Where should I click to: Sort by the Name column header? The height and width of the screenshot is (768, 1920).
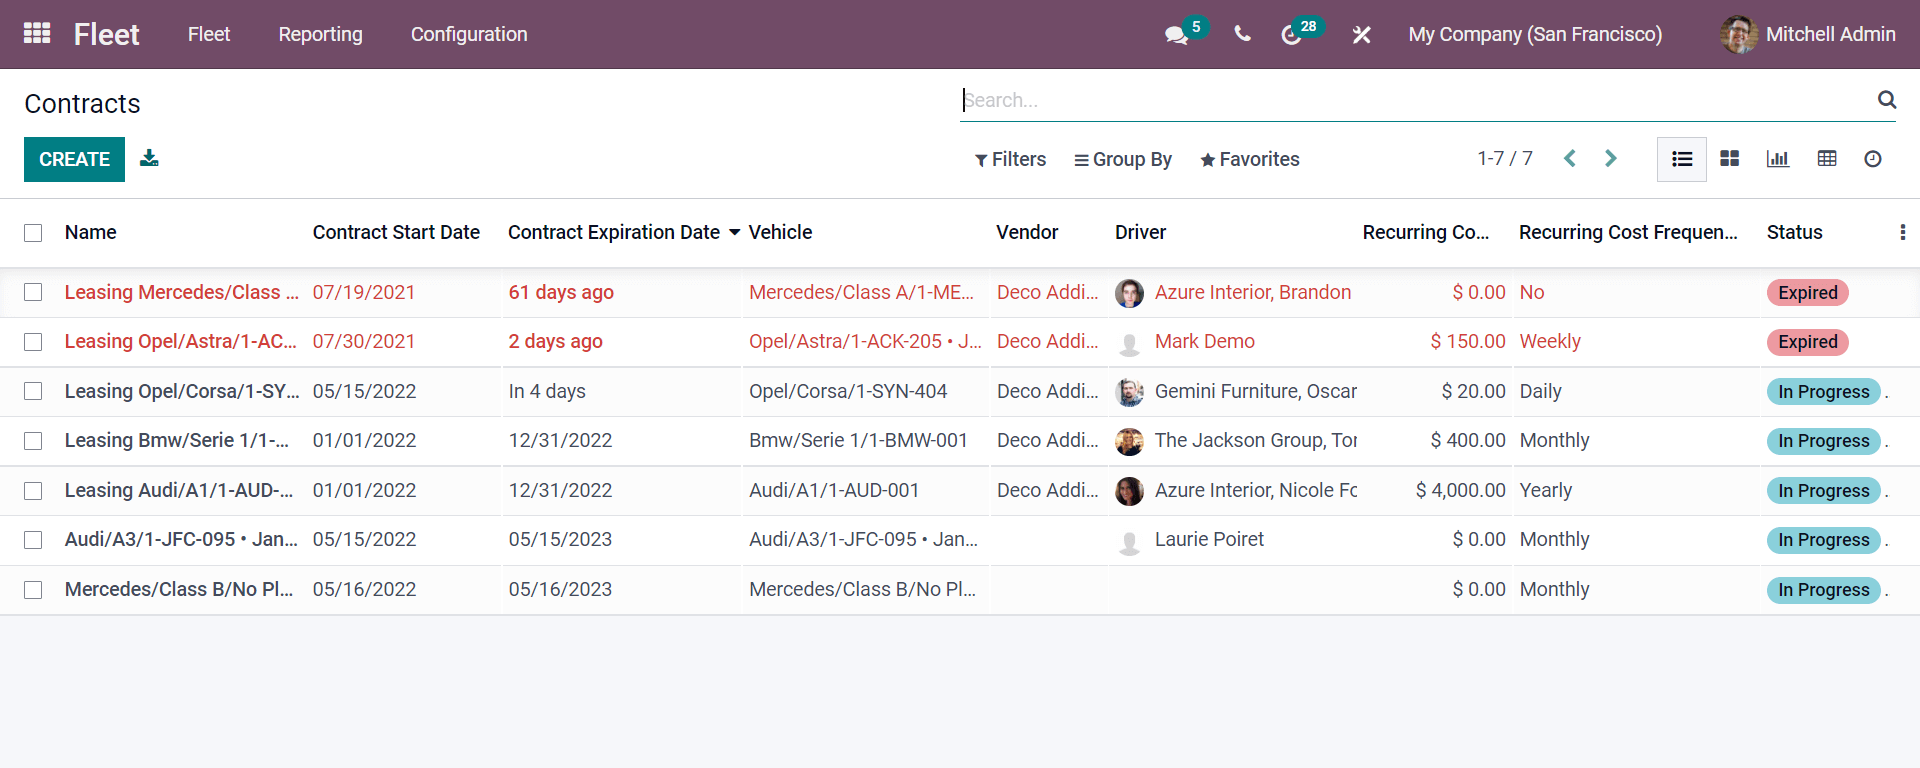point(91,232)
